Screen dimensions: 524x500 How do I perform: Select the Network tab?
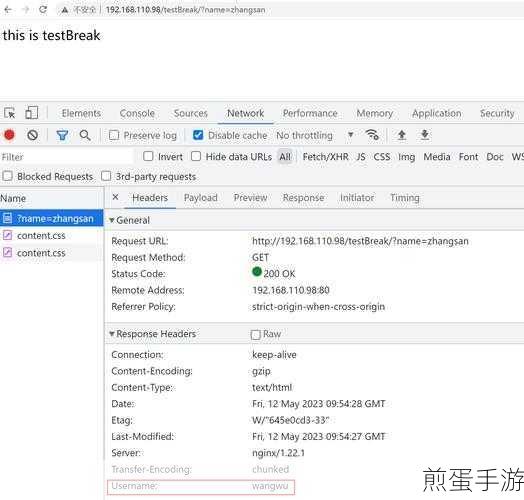(x=246, y=113)
